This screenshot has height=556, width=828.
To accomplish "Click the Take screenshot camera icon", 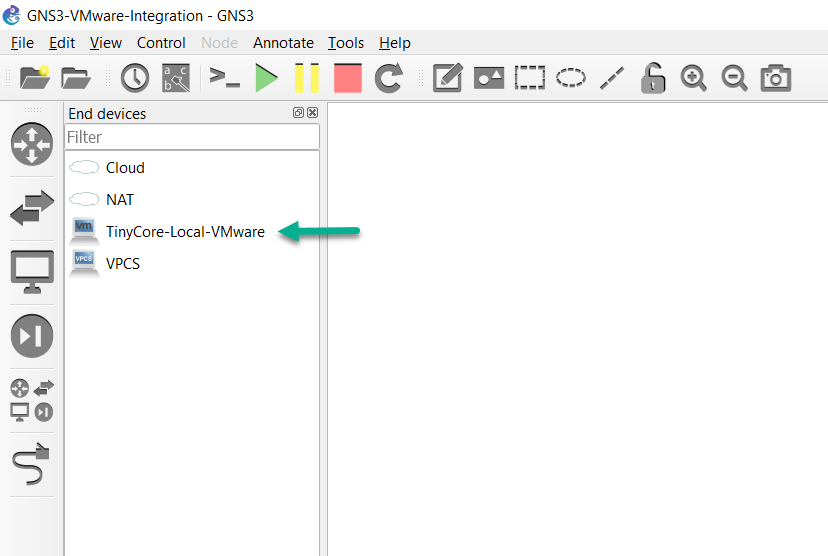I will [776, 78].
